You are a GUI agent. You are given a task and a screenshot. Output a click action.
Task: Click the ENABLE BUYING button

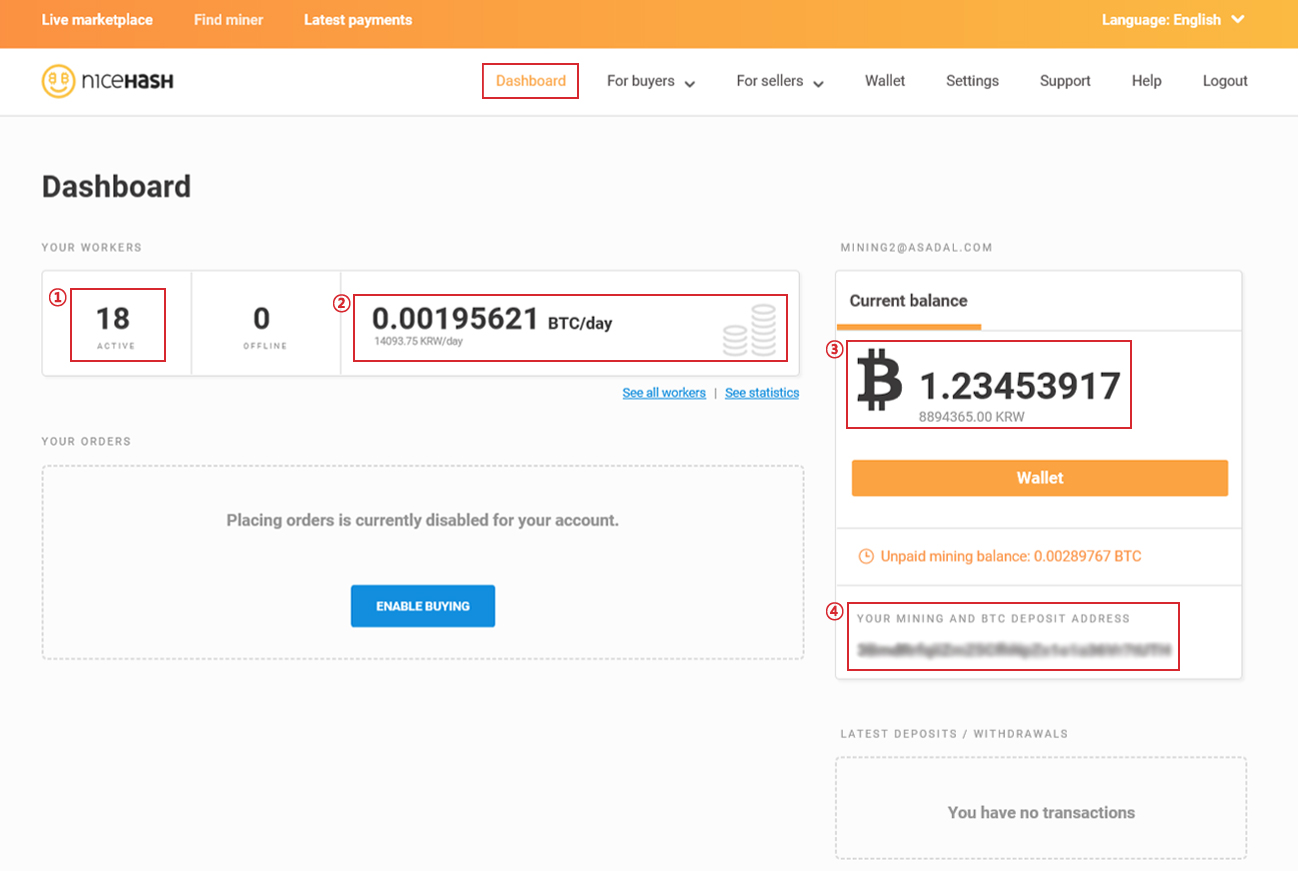(423, 606)
